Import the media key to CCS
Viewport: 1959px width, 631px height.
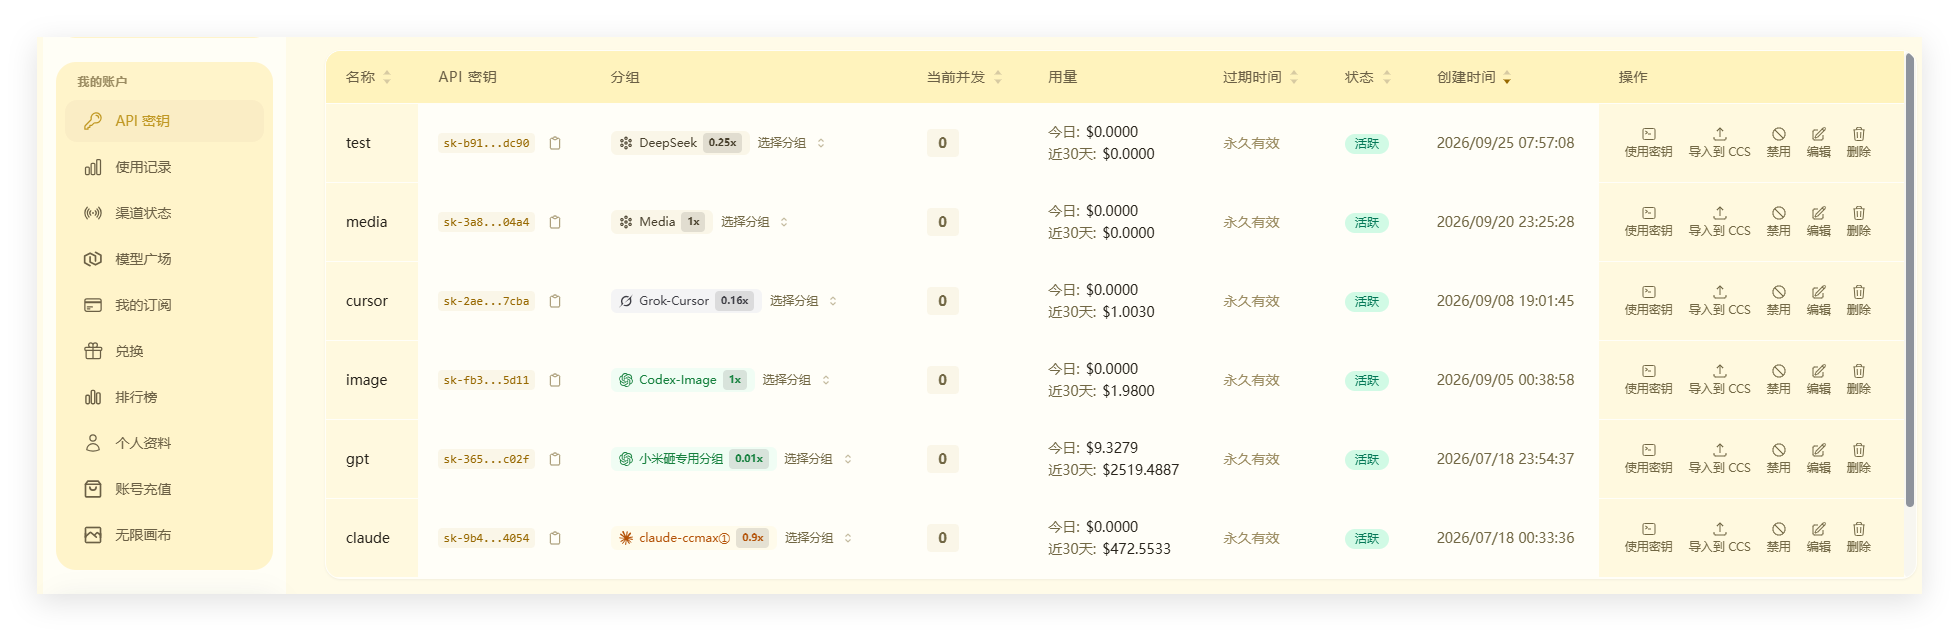pyautogui.click(x=1719, y=222)
